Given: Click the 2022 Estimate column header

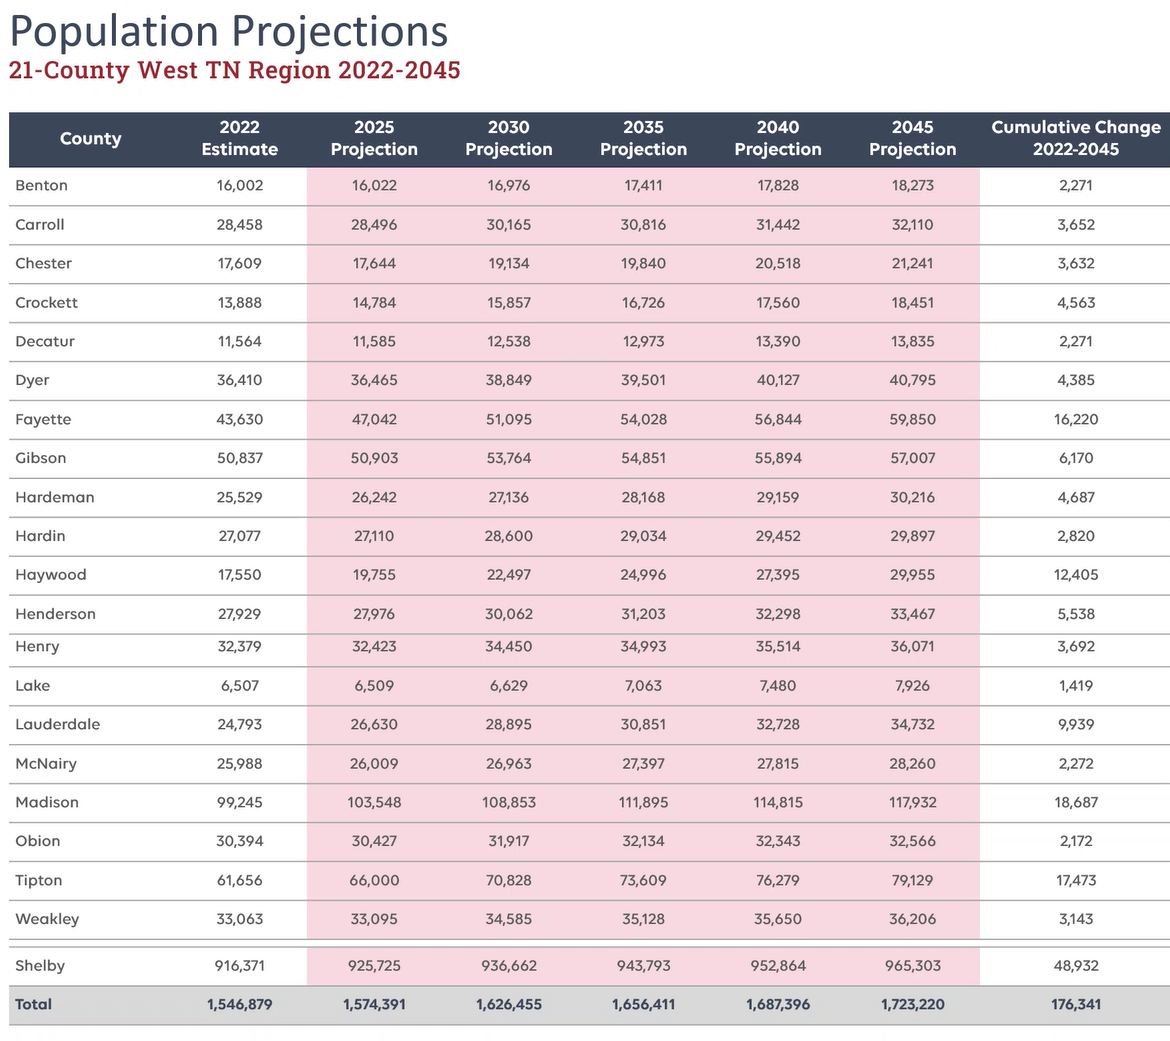Looking at the screenshot, I should click(240, 139).
